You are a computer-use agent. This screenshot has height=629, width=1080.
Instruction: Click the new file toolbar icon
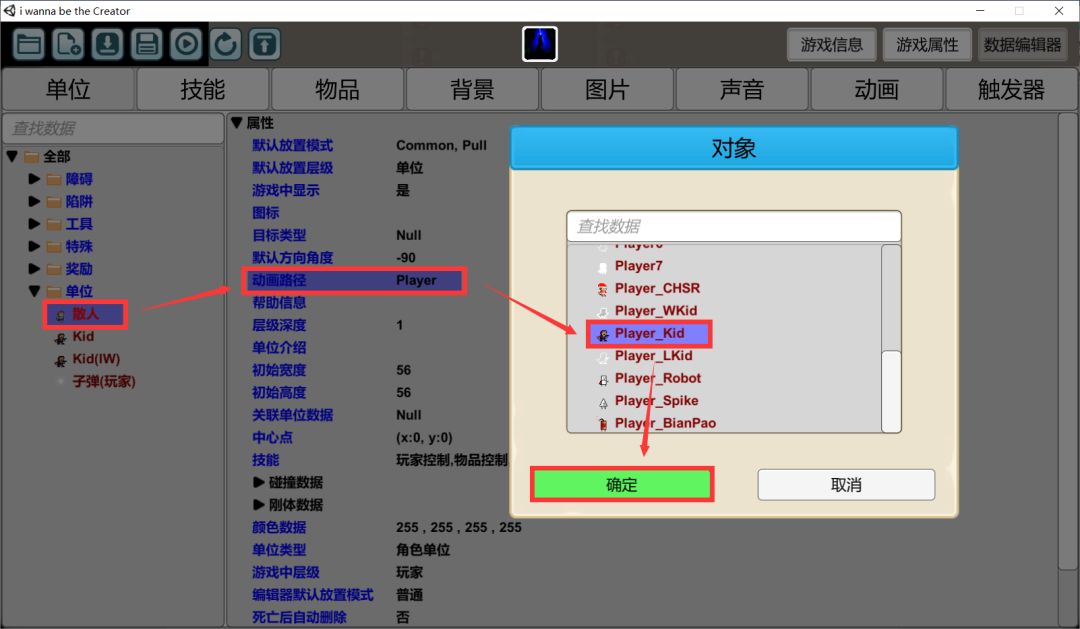pyautogui.click(x=68, y=44)
